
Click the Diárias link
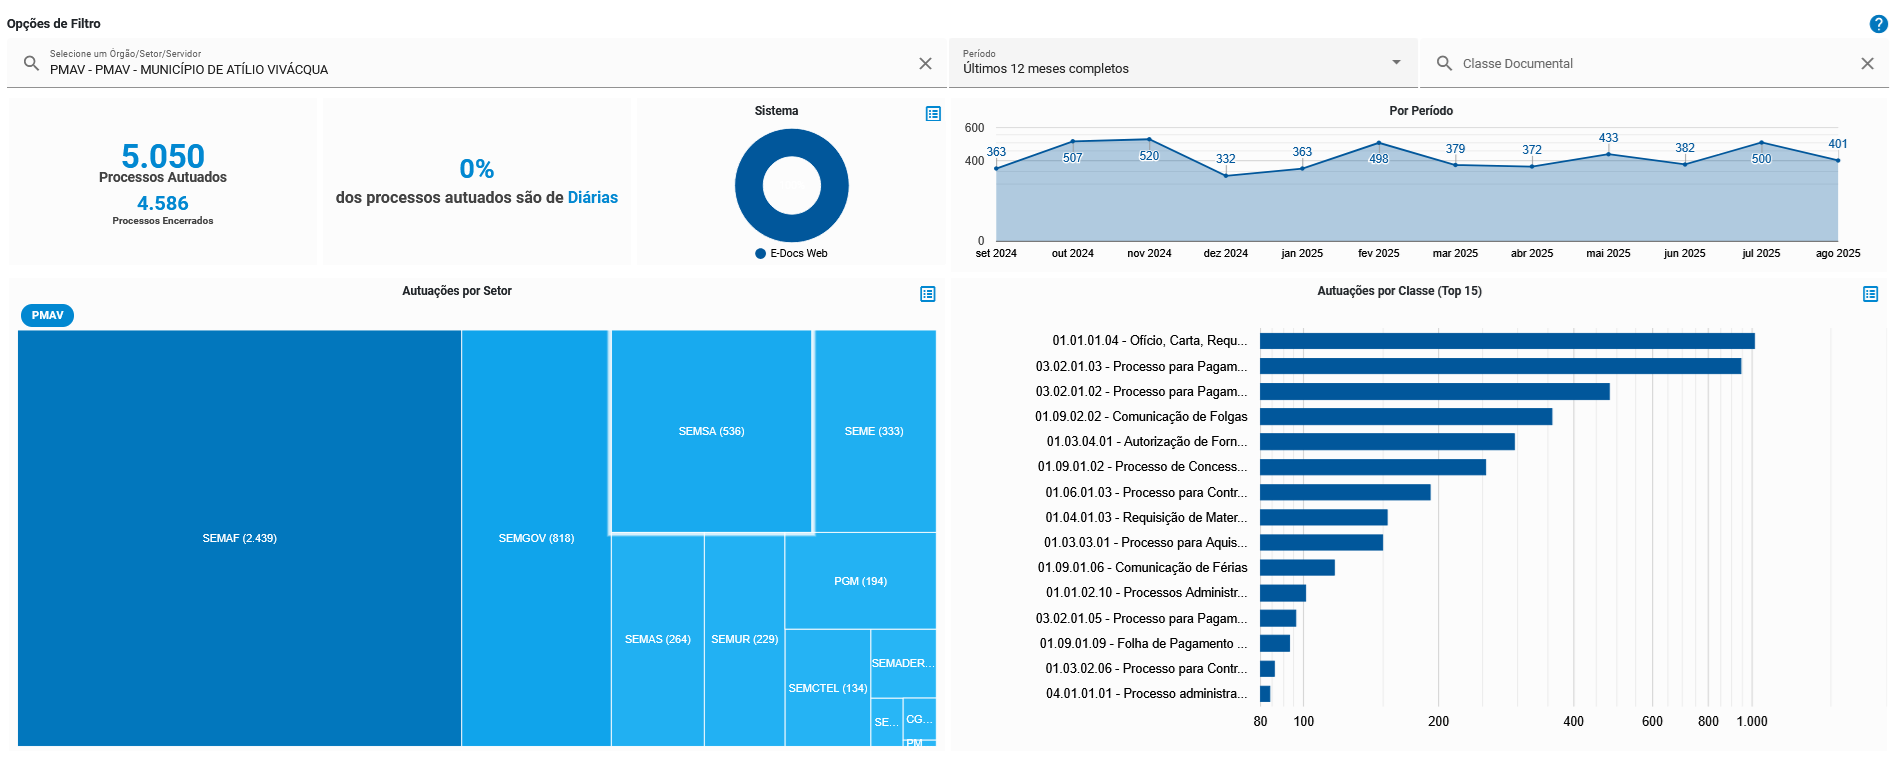pyautogui.click(x=592, y=198)
